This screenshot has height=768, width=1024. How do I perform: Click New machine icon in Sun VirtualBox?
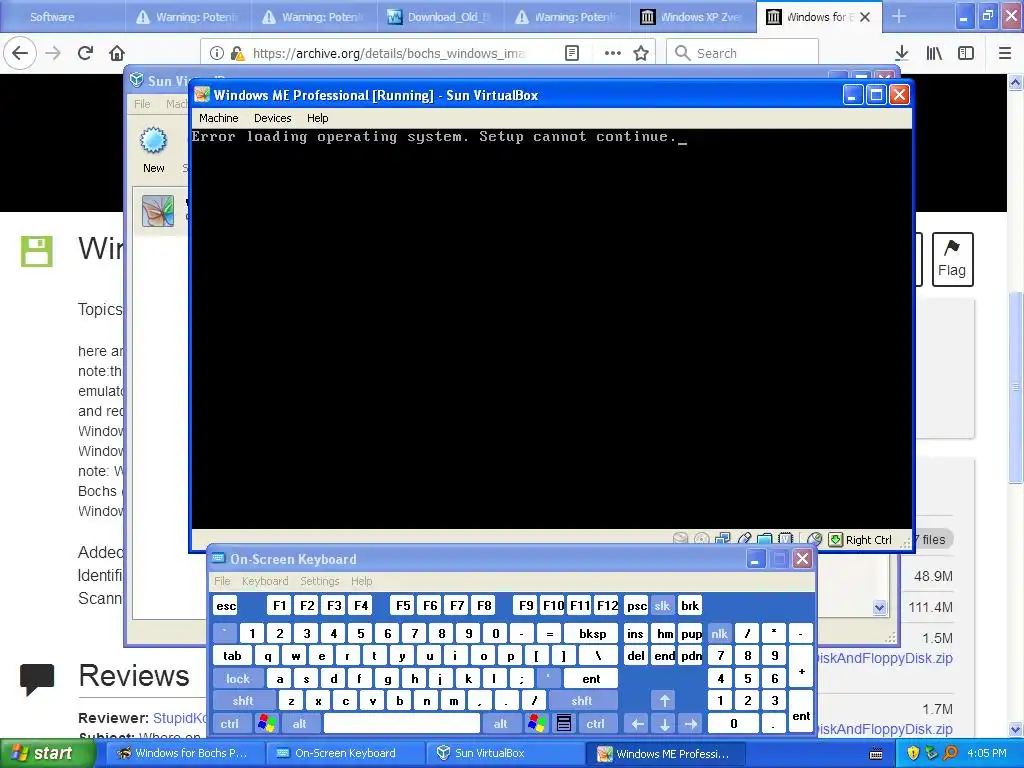154,150
